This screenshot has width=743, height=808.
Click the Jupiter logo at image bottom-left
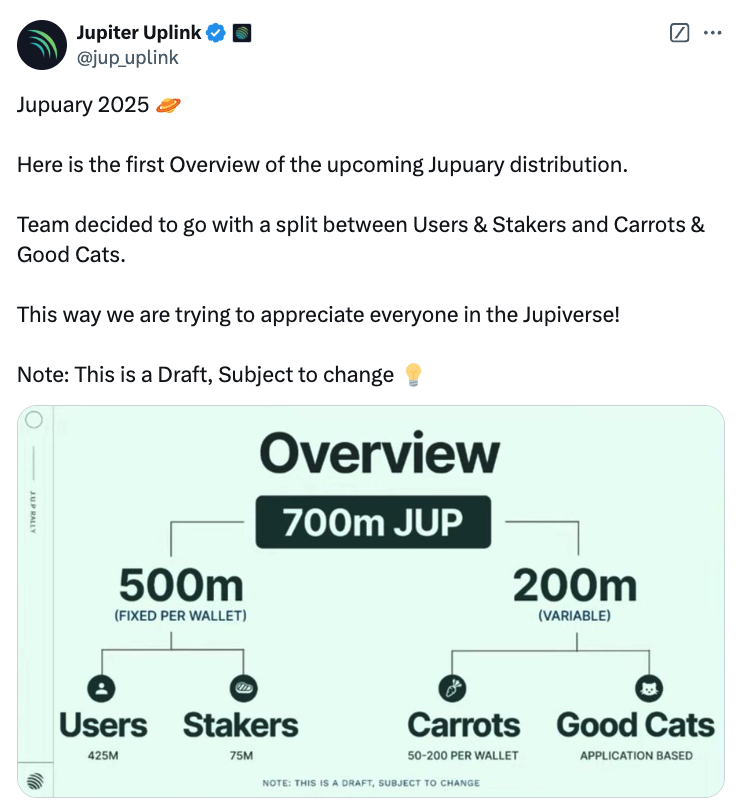tap(35, 779)
